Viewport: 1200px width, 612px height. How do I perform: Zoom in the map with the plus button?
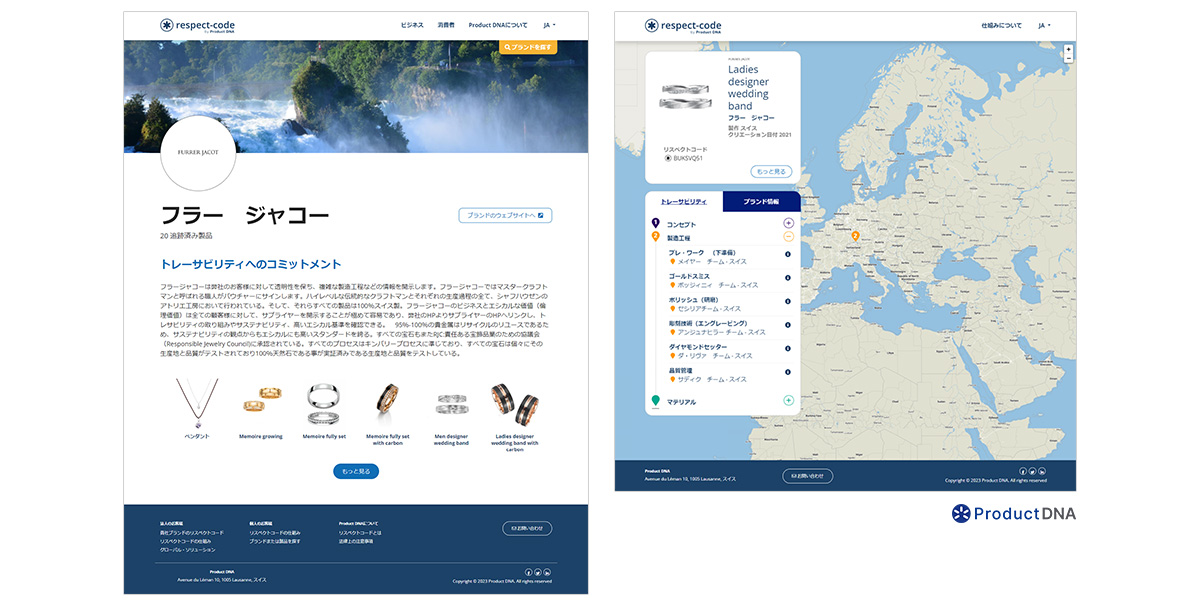click(x=1069, y=49)
